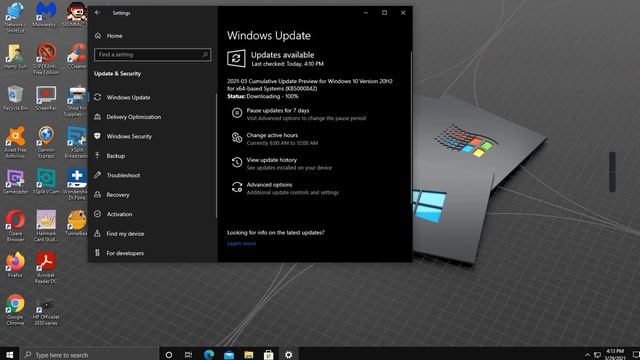Click the magnifier icon in Find a setting box
The image size is (640, 360).
[x=205, y=55]
